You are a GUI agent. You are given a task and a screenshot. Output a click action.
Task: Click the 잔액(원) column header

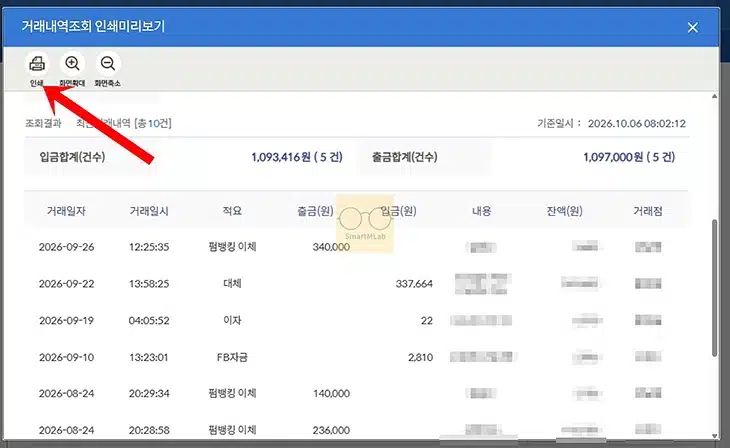coord(565,211)
